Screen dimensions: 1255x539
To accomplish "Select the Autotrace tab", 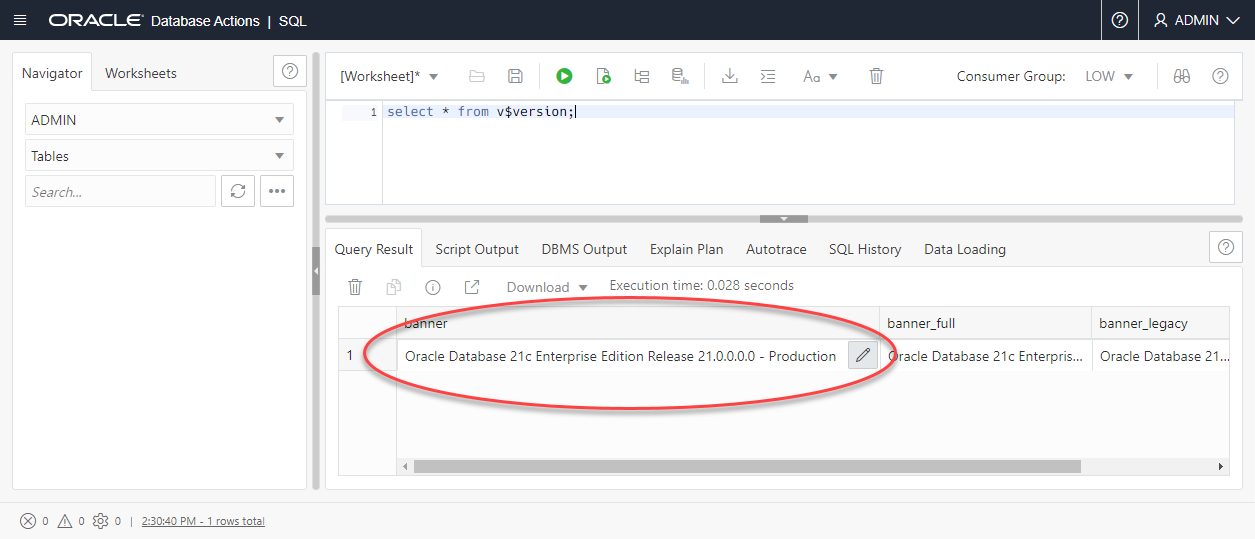I will coord(776,249).
